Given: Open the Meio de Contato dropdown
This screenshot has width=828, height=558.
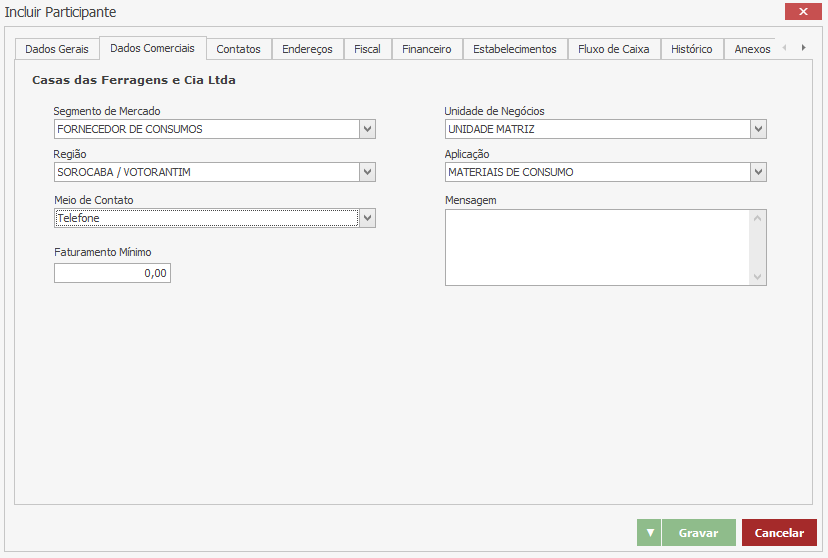Looking at the screenshot, I should (367, 218).
